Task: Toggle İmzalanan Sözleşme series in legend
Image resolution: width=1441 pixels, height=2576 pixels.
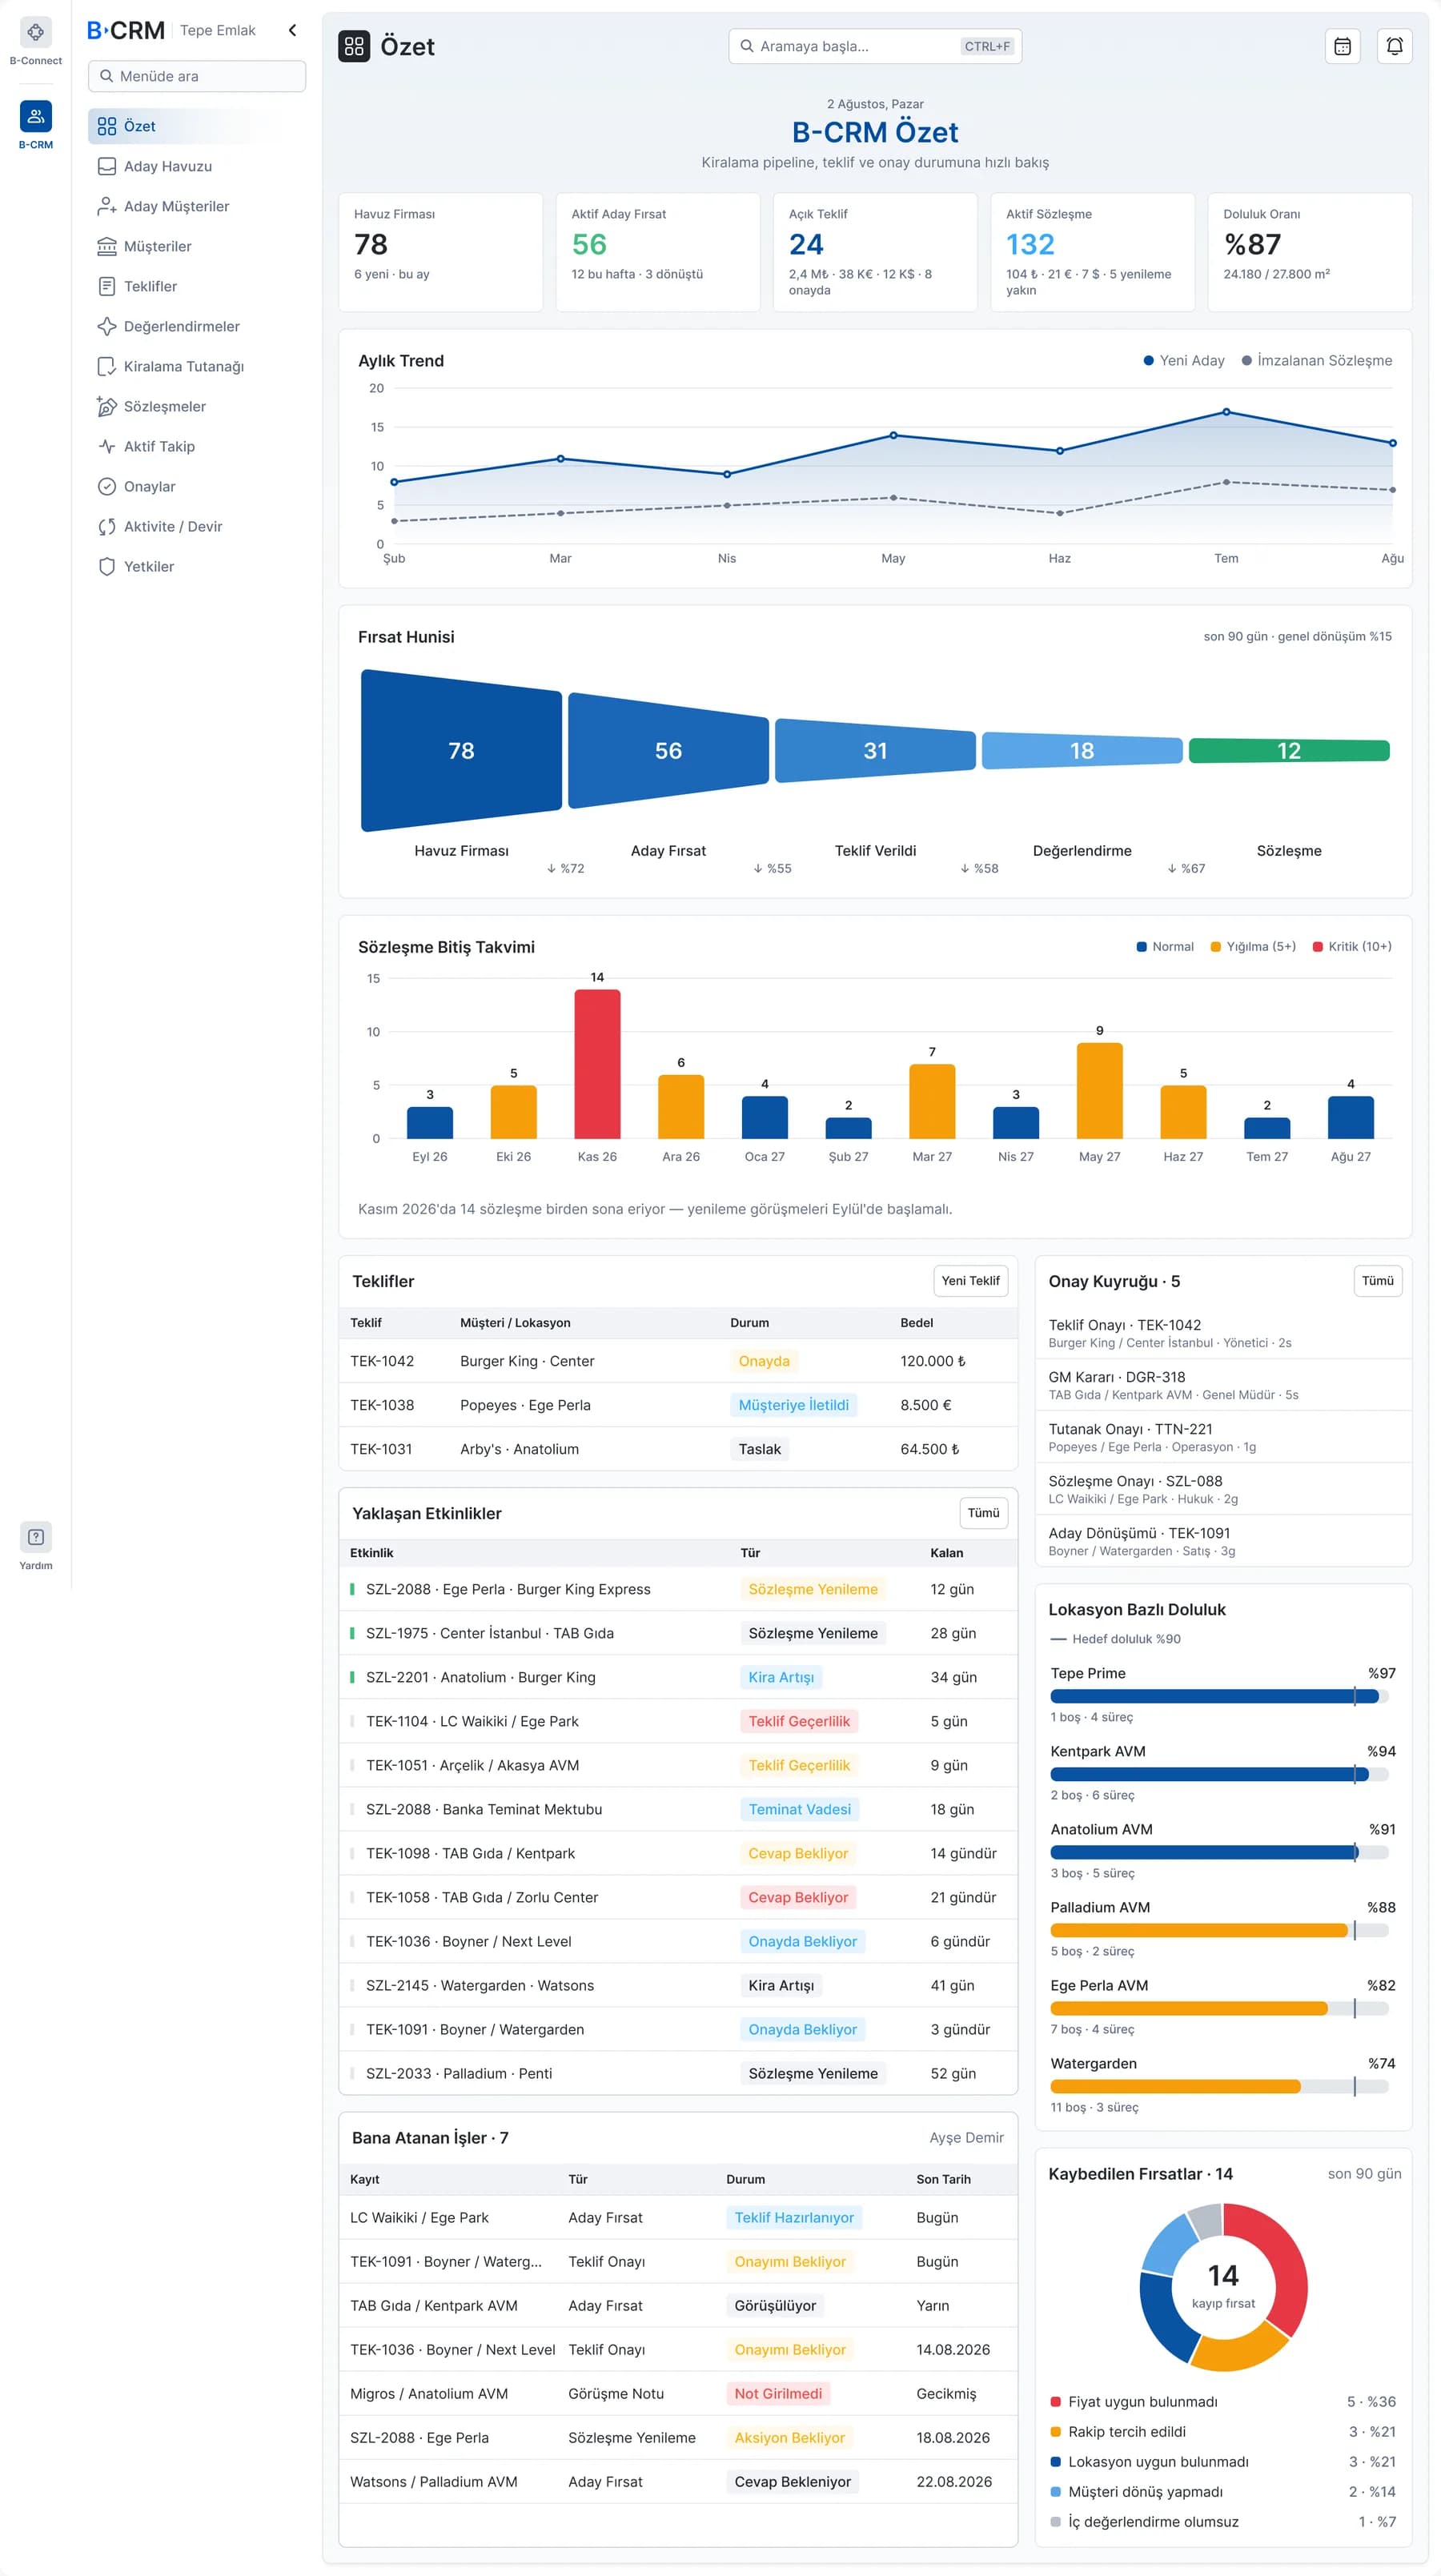Action: (x=1316, y=360)
